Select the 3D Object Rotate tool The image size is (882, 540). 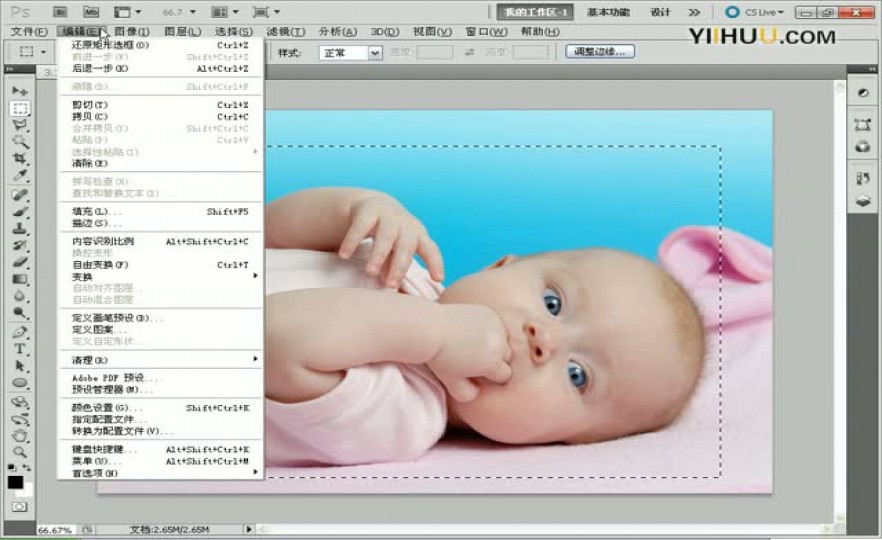click(x=20, y=403)
